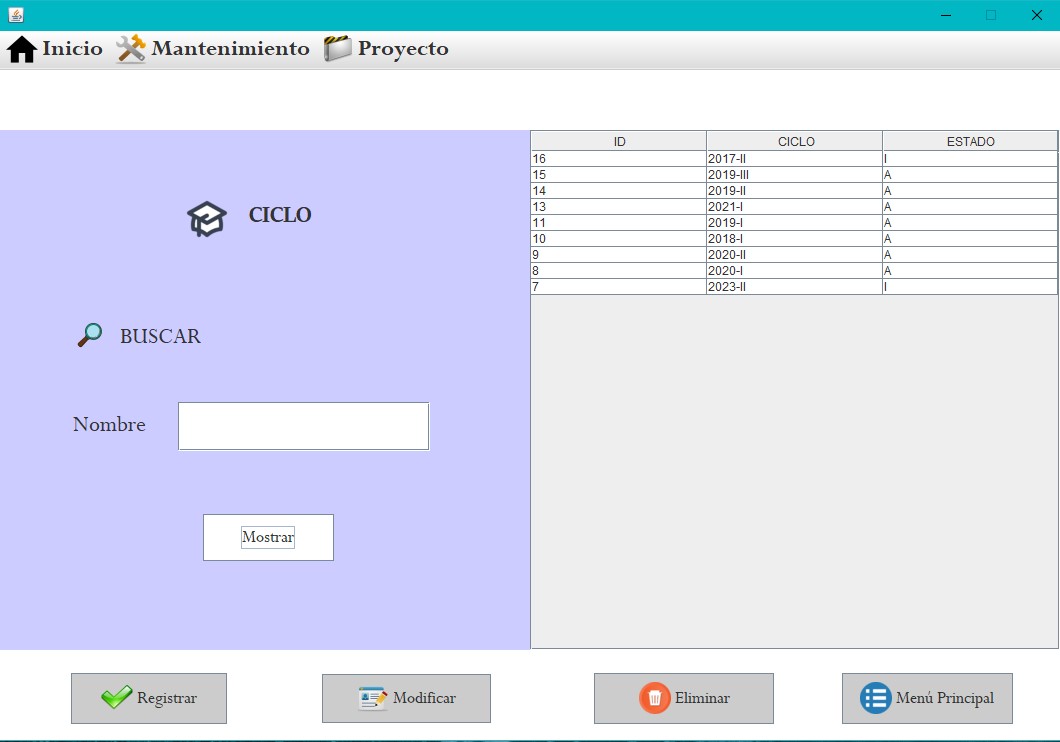The image size is (1060, 742).
Task: Click the blue list icon on Menú Principal
Action: click(875, 698)
